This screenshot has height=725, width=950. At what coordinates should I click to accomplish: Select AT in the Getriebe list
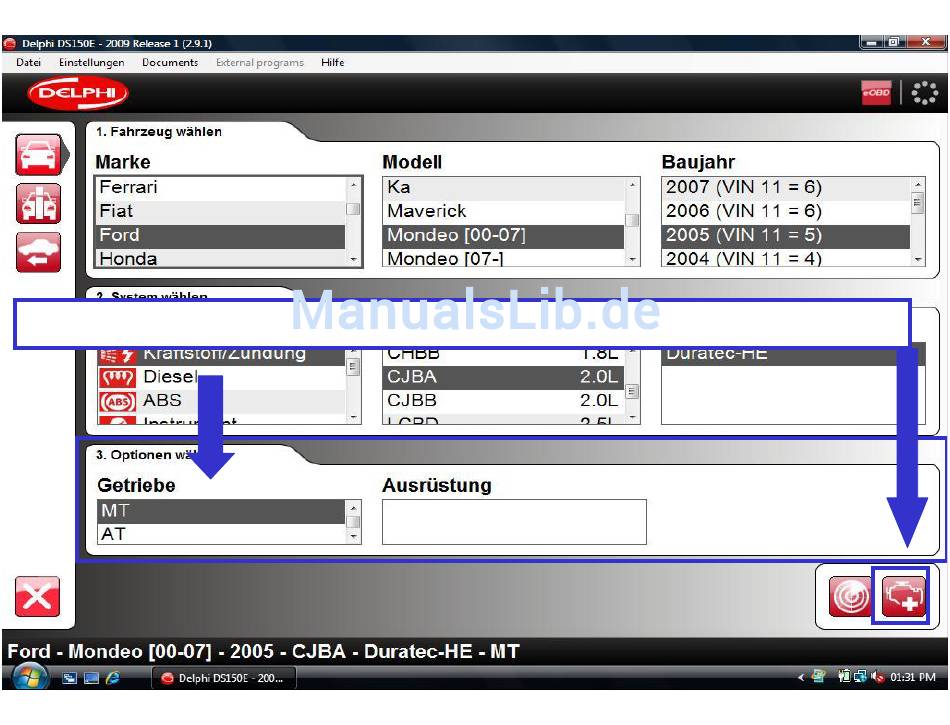(x=221, y=534)
